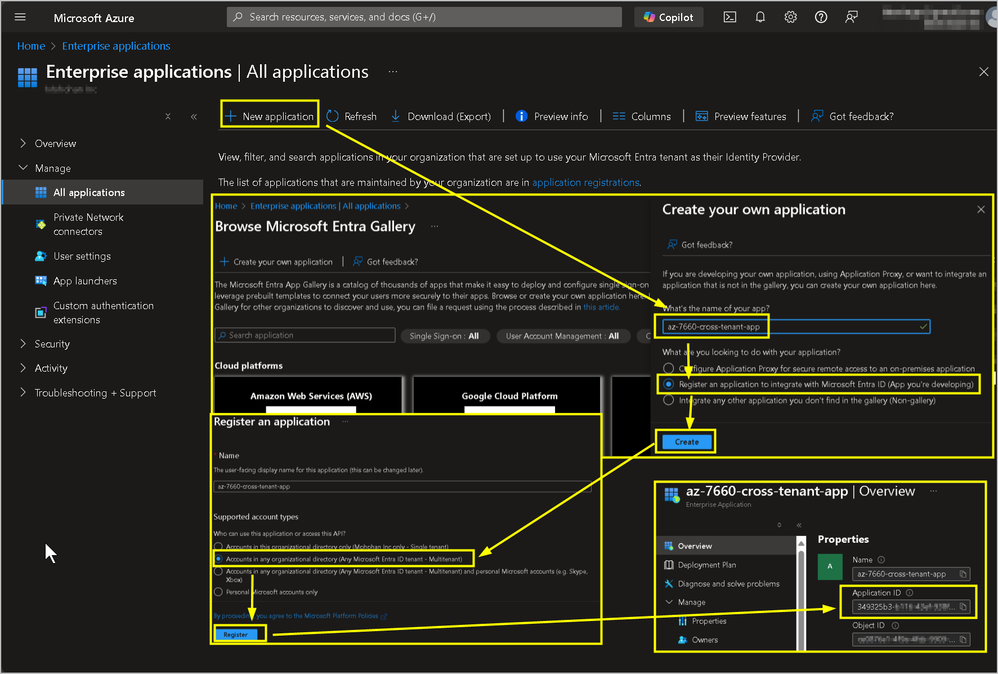Select Personal Microsoft accounts only radio
Viewport: 998px width, 674px height.
[219, 592]
